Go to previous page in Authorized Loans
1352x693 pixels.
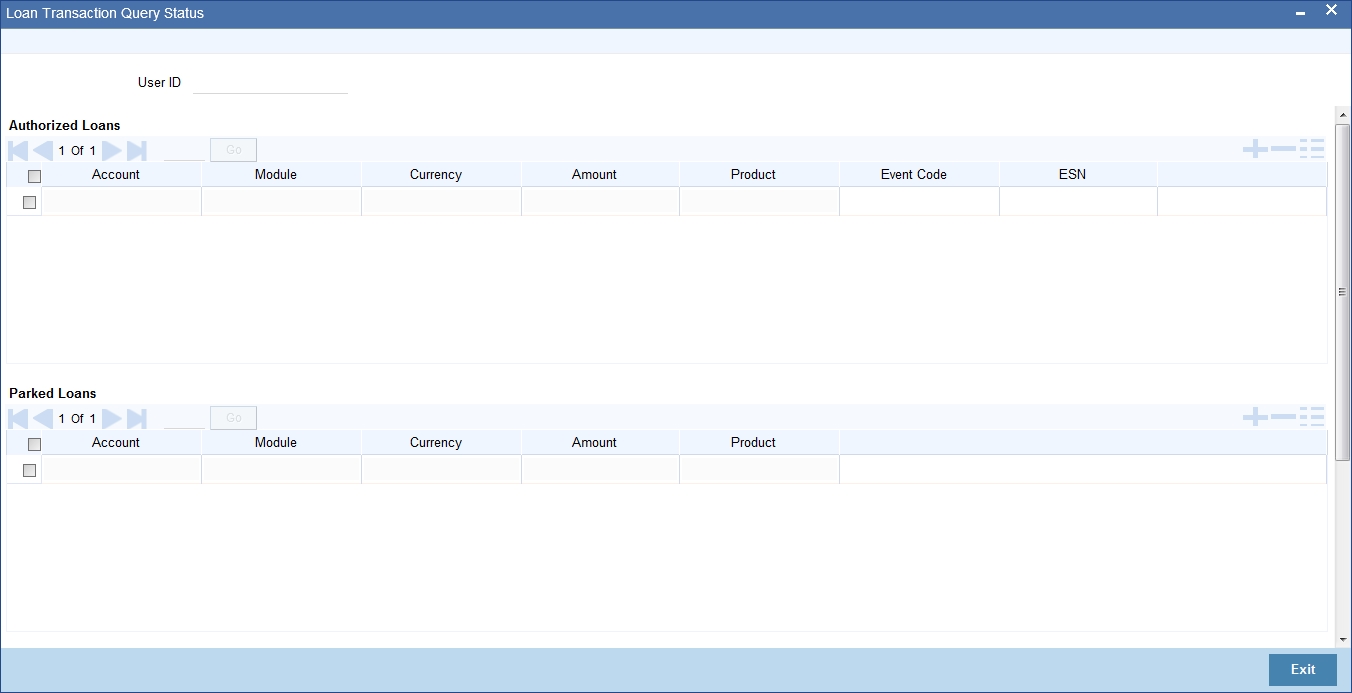(x=43, y=151)
